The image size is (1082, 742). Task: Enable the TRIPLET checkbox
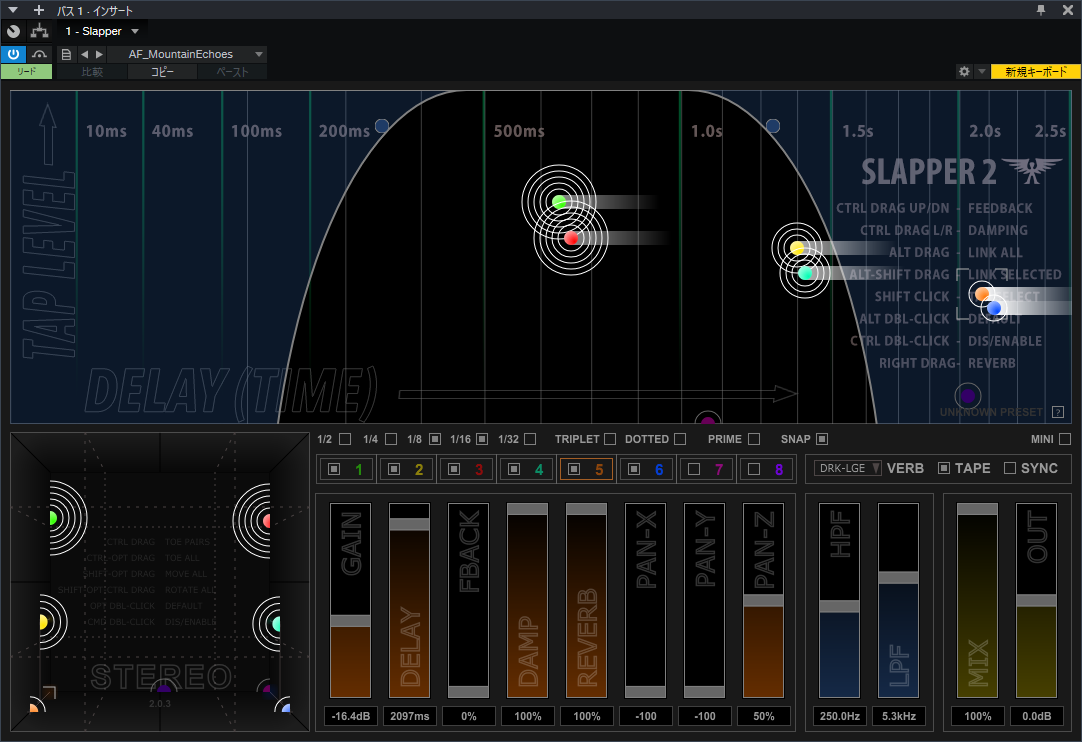pyautogui.click(x=610, y=439)
